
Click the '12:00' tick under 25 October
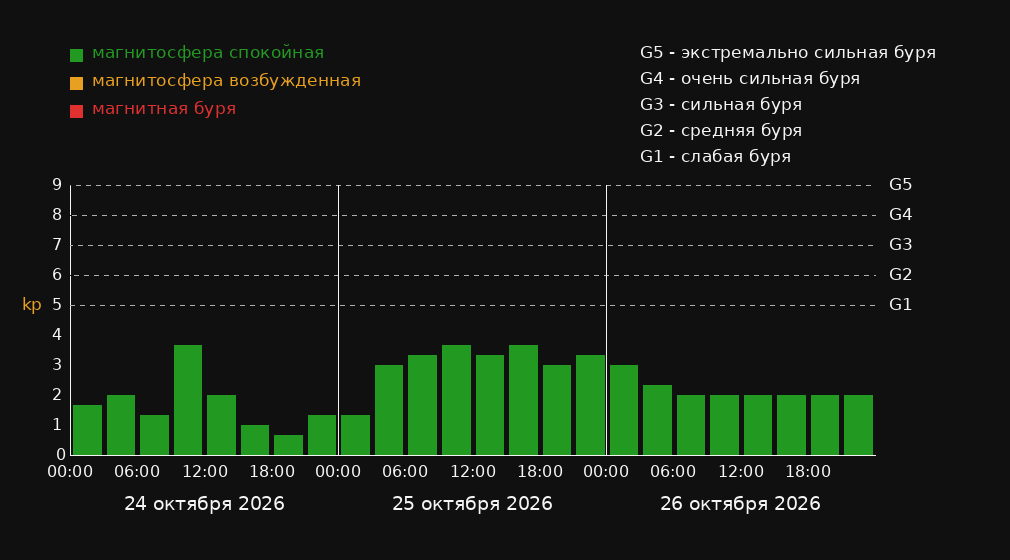473,472
